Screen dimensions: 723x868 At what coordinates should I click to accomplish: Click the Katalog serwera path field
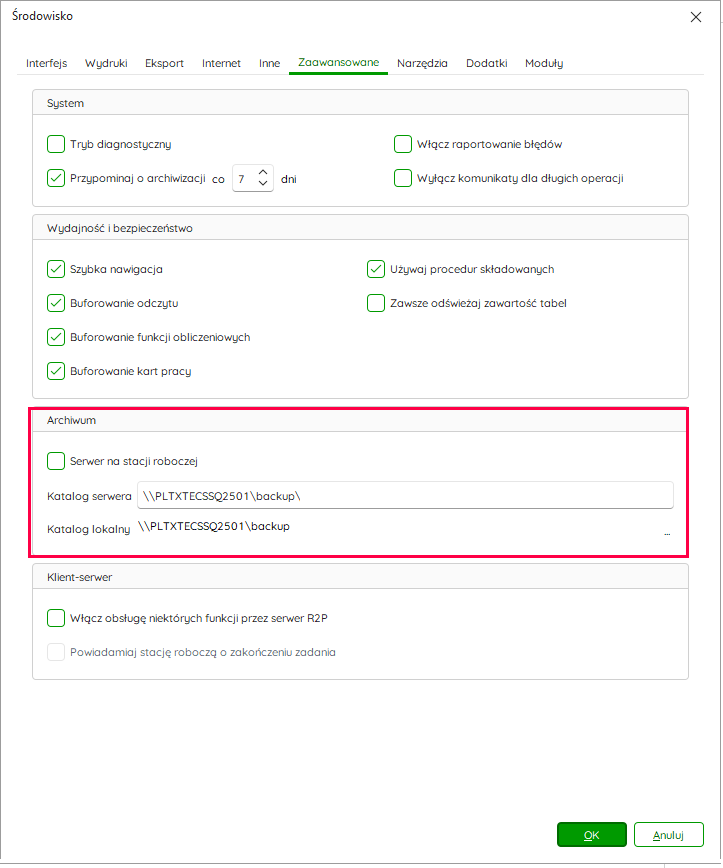[x=405, y=495]
